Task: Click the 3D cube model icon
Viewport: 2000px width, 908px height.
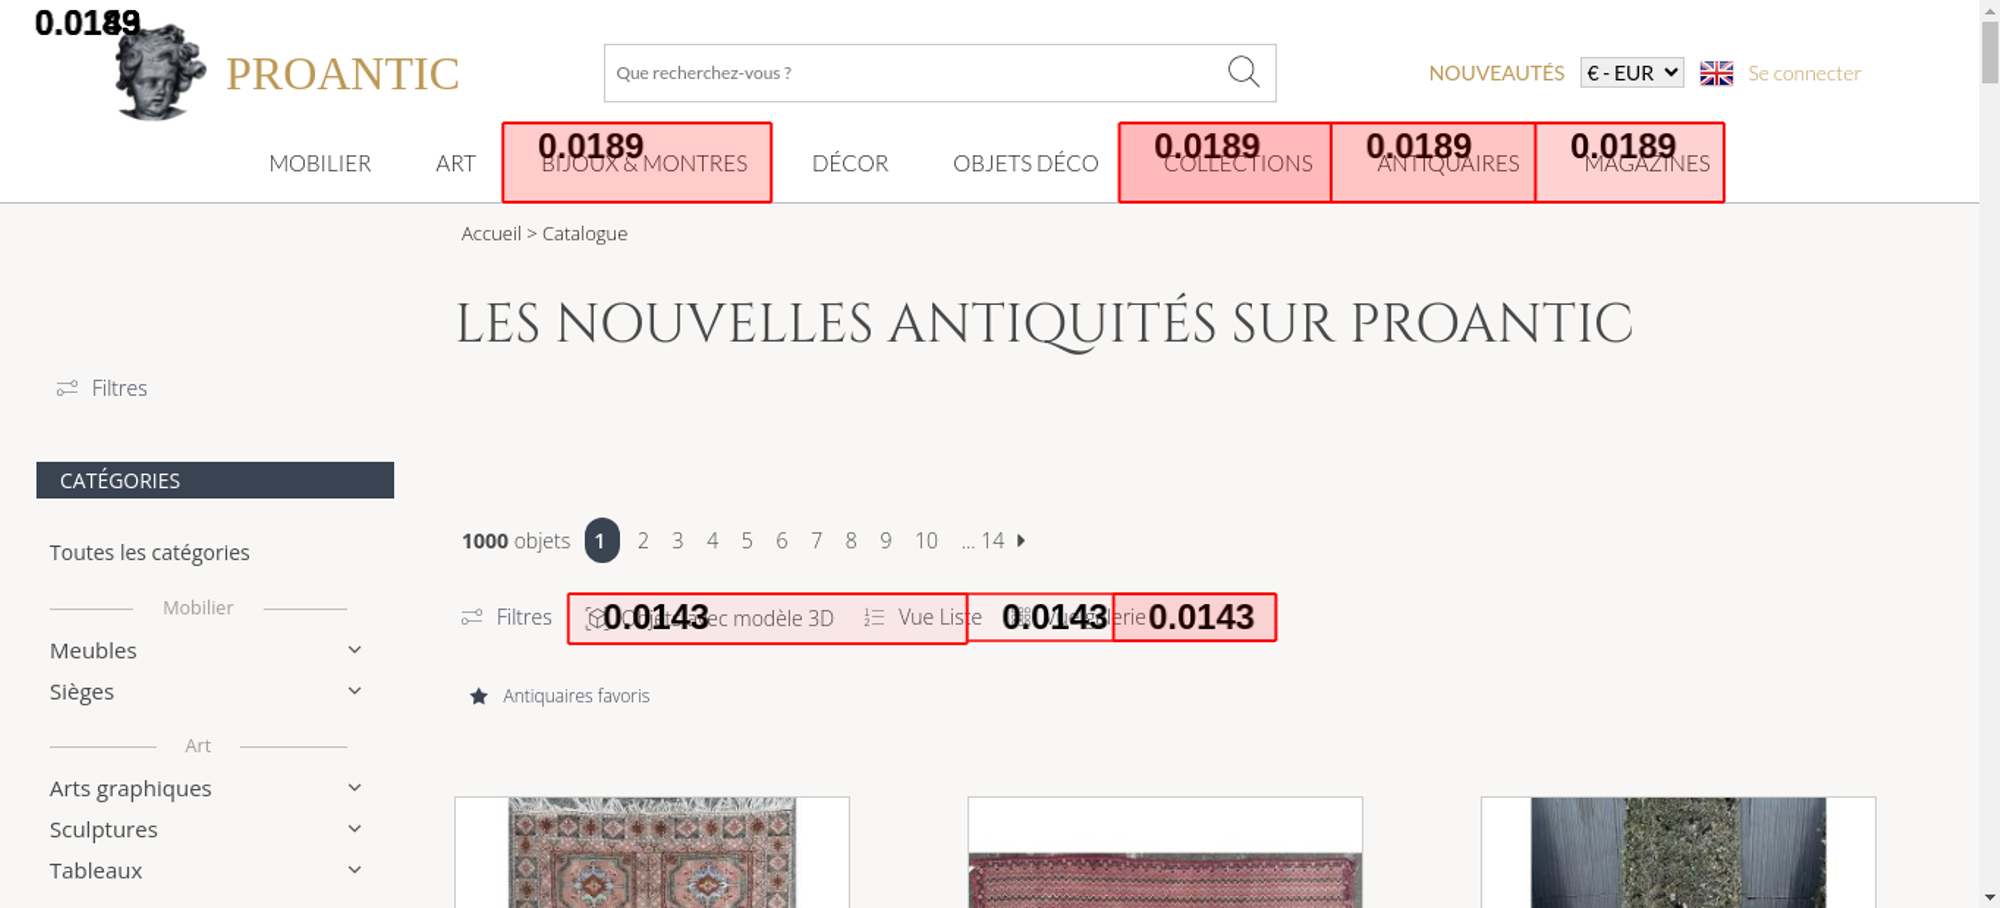Action: (596, 618)
